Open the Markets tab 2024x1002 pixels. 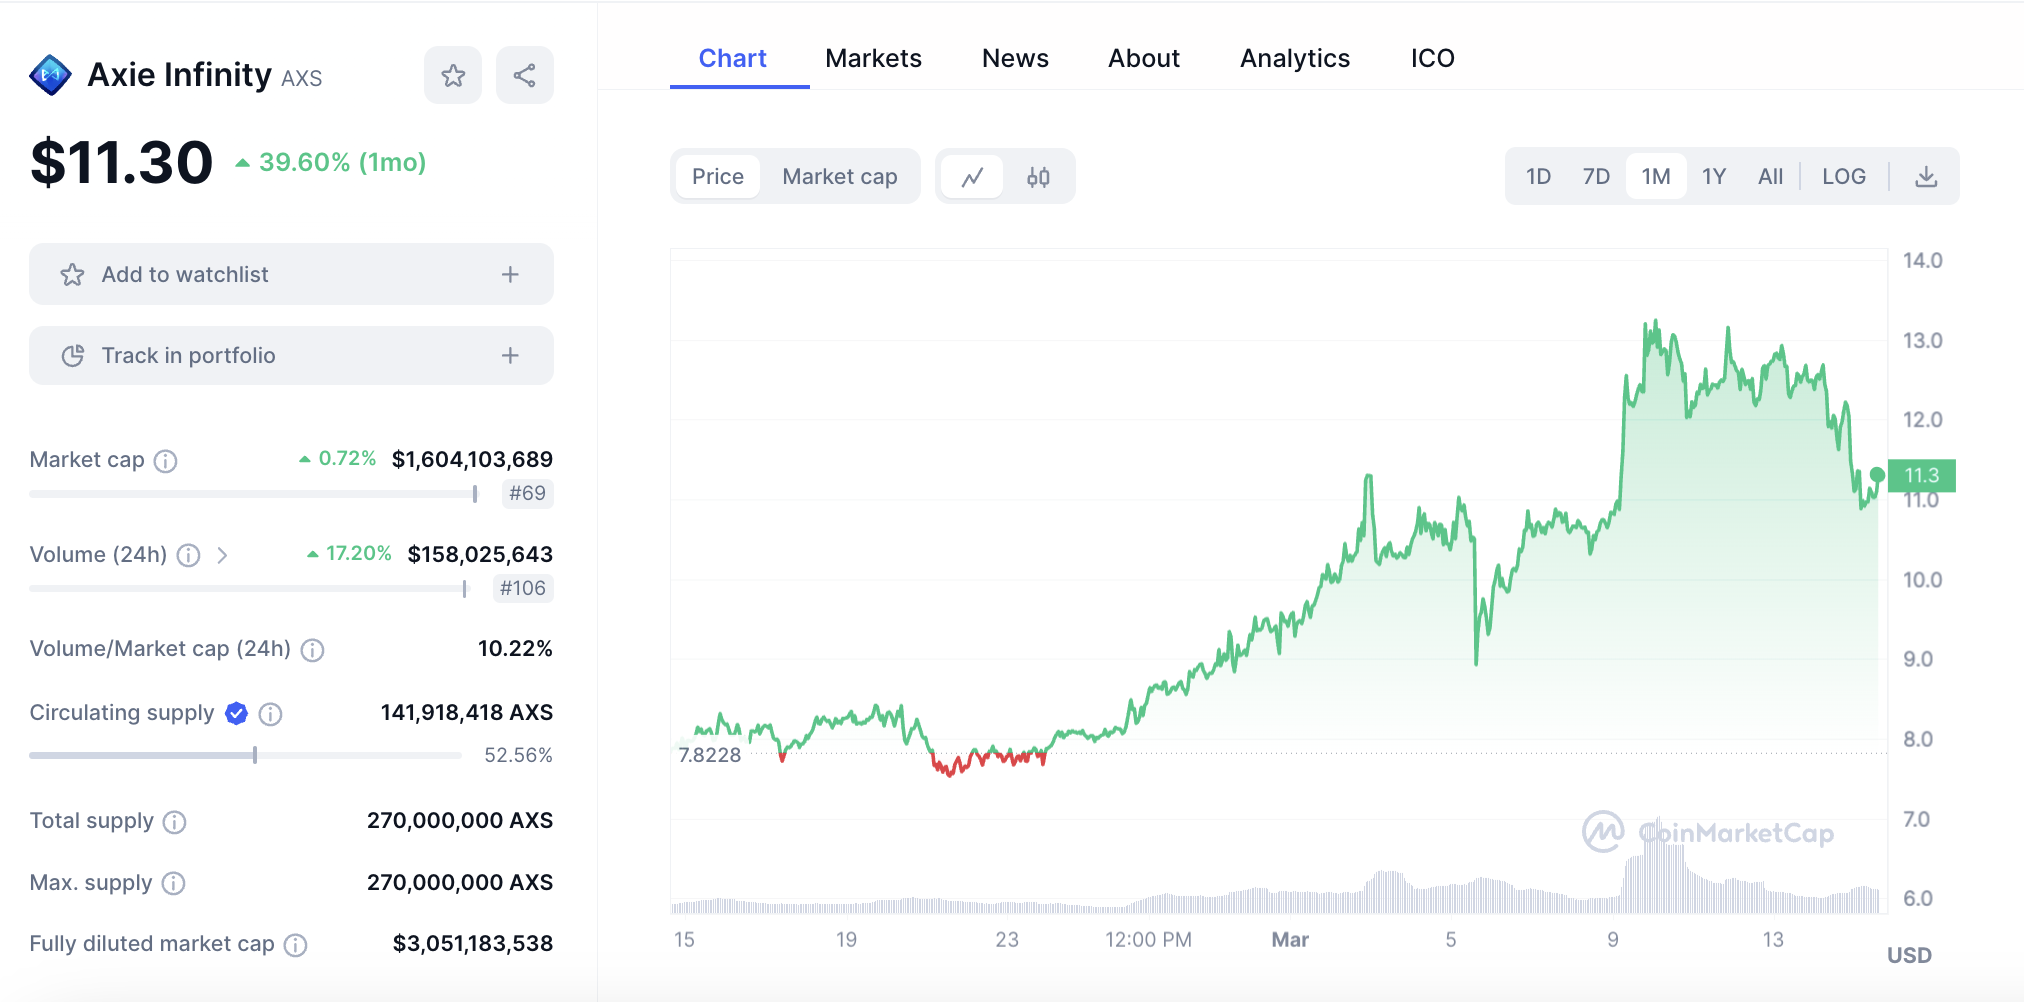click(x=873, y=59)
